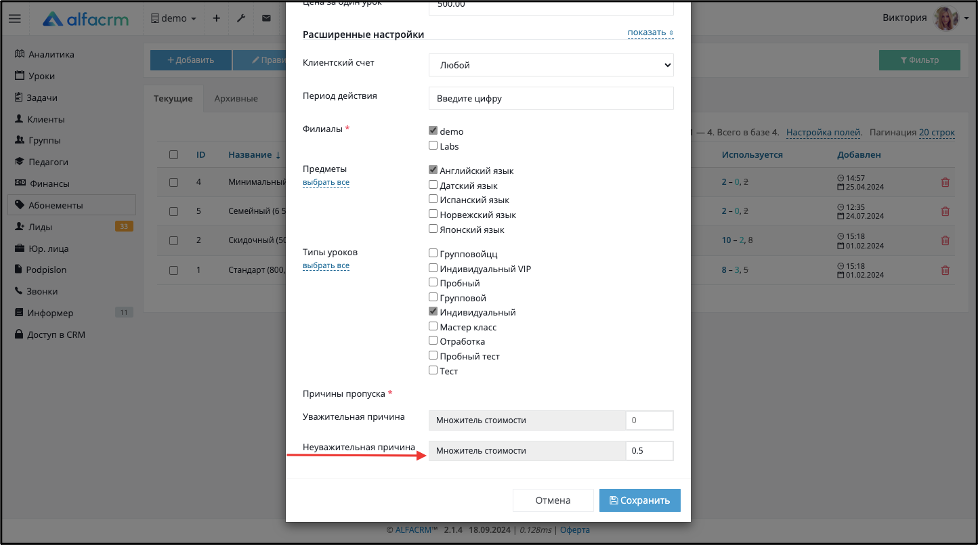Click the plus icon in top bar
This screenshot has width=979, height=545.
click(216, 19)
